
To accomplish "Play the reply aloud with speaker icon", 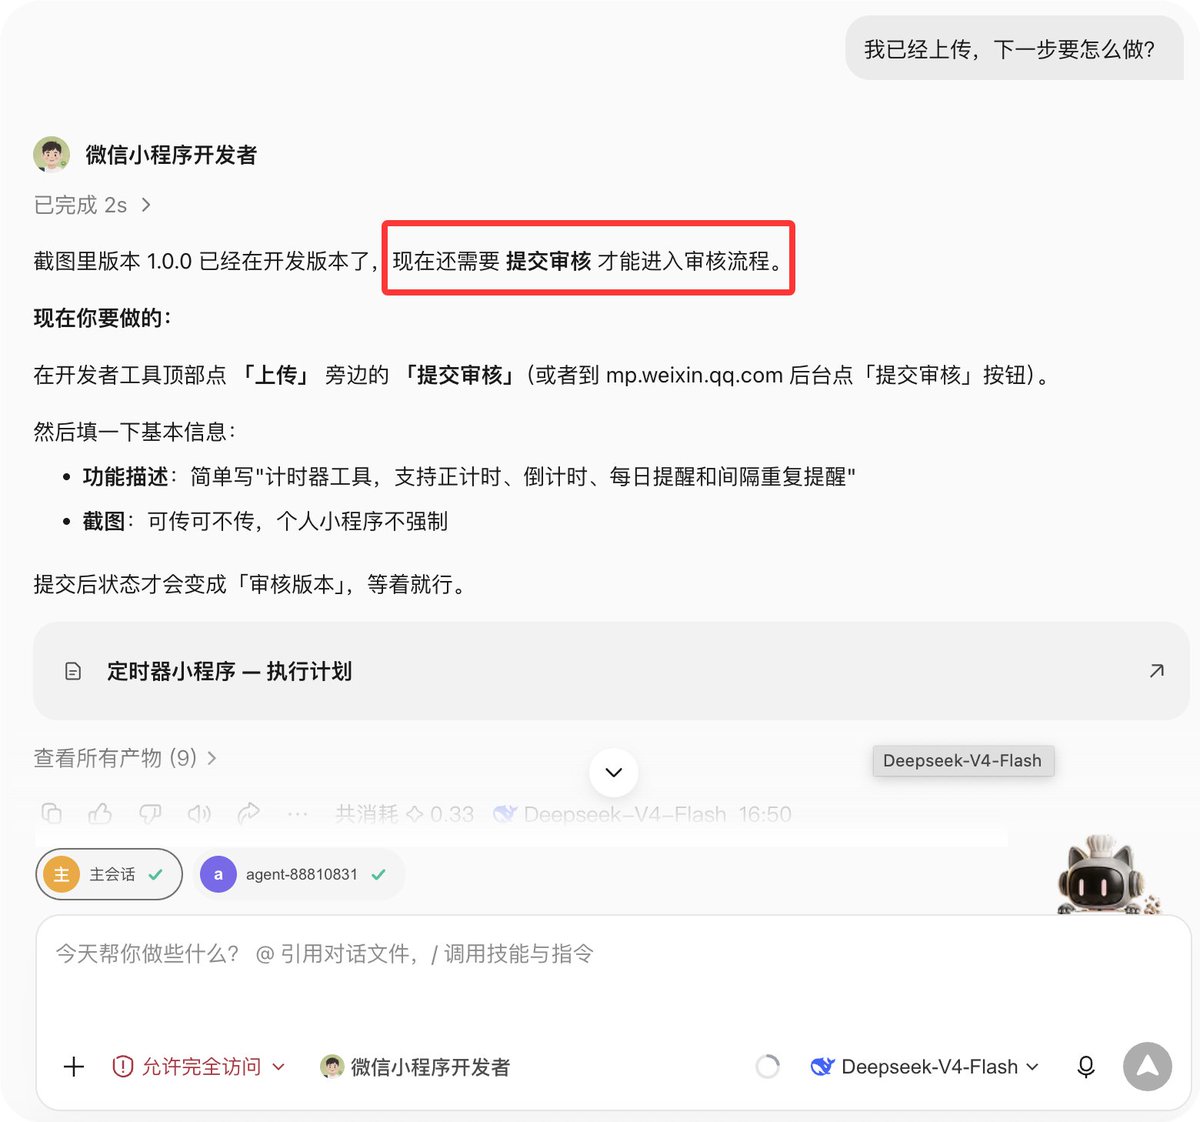I will 200,814.
